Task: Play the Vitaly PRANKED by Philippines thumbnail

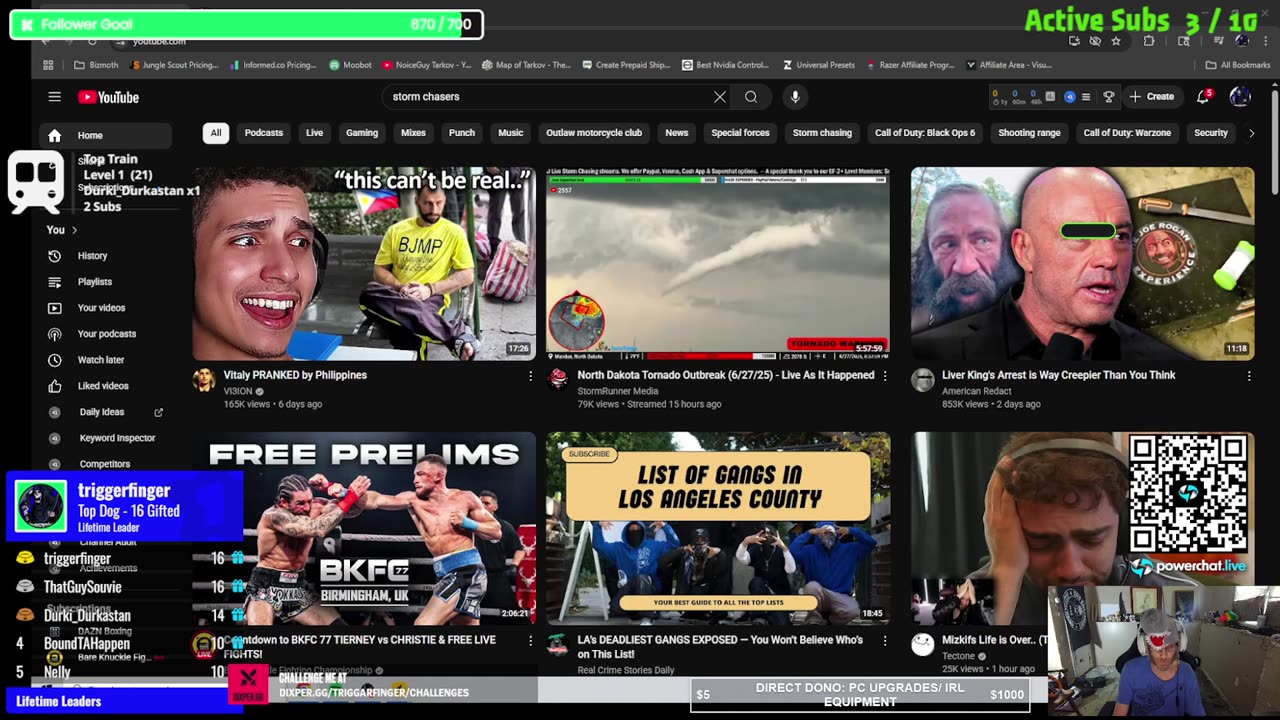Action: pos(364,264)
